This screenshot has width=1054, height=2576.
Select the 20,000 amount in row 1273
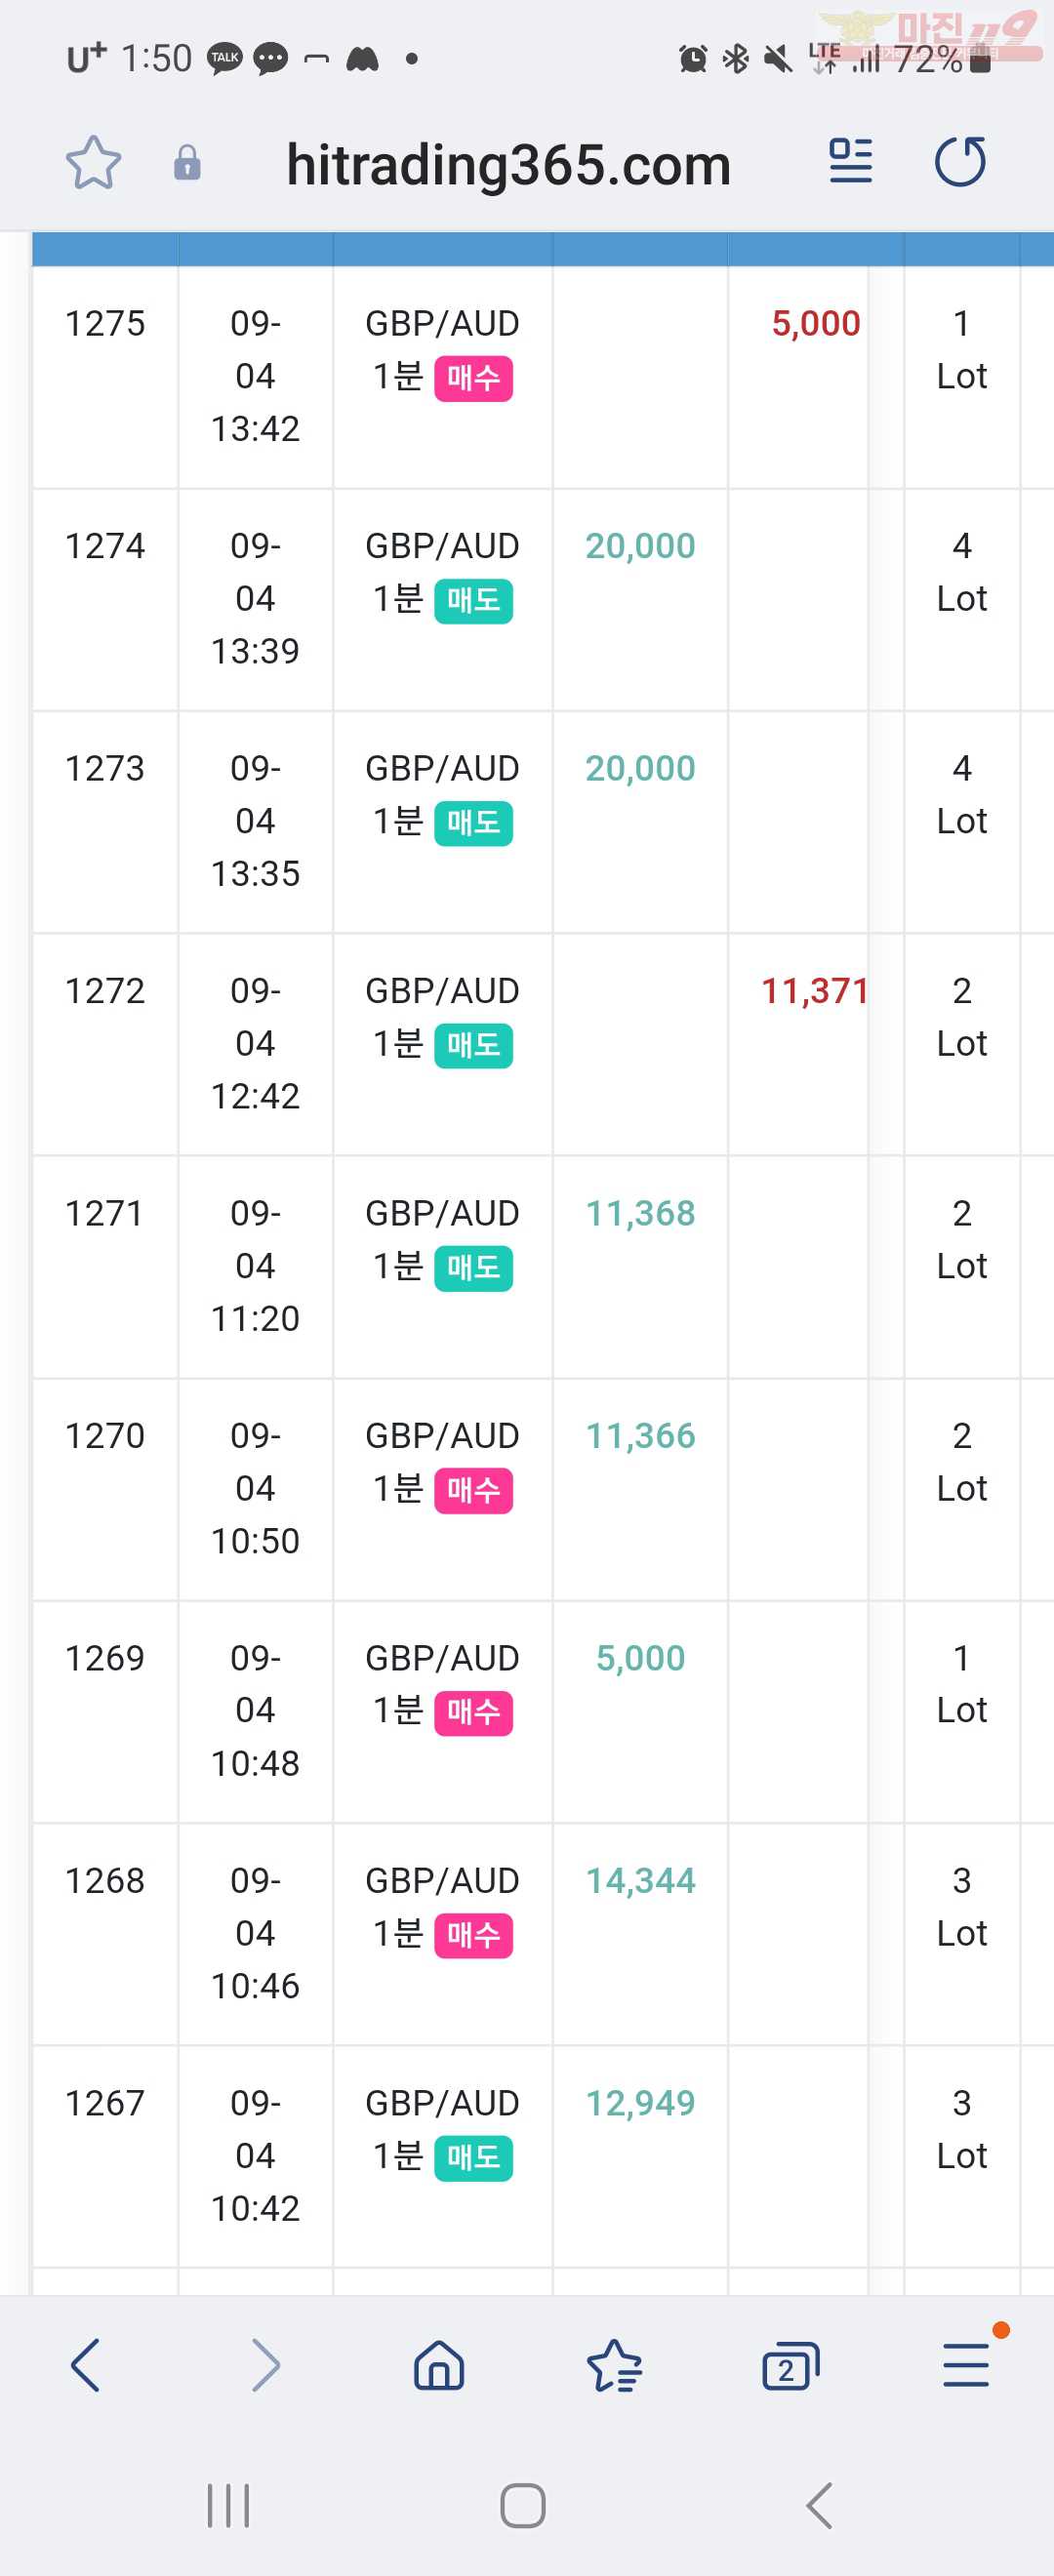coord(640,769)
